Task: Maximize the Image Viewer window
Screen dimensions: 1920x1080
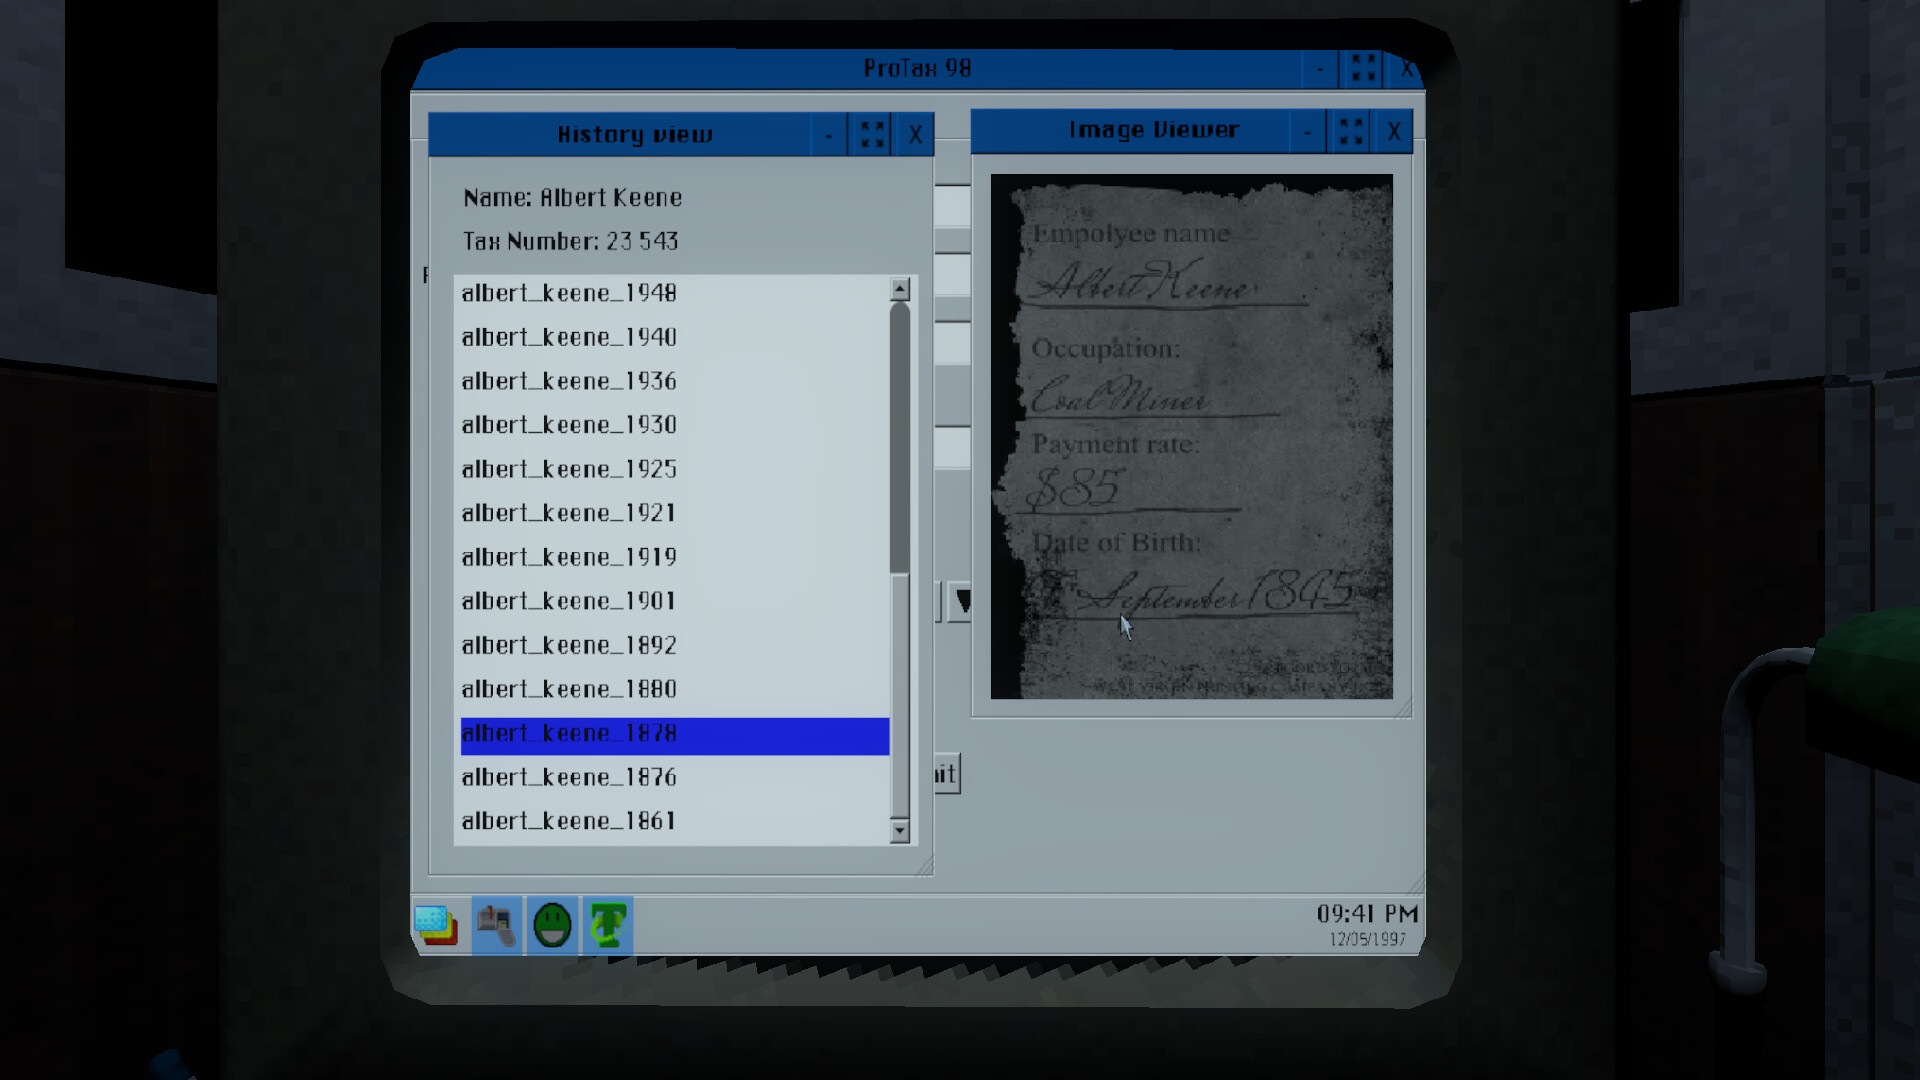Action: 1350,131
